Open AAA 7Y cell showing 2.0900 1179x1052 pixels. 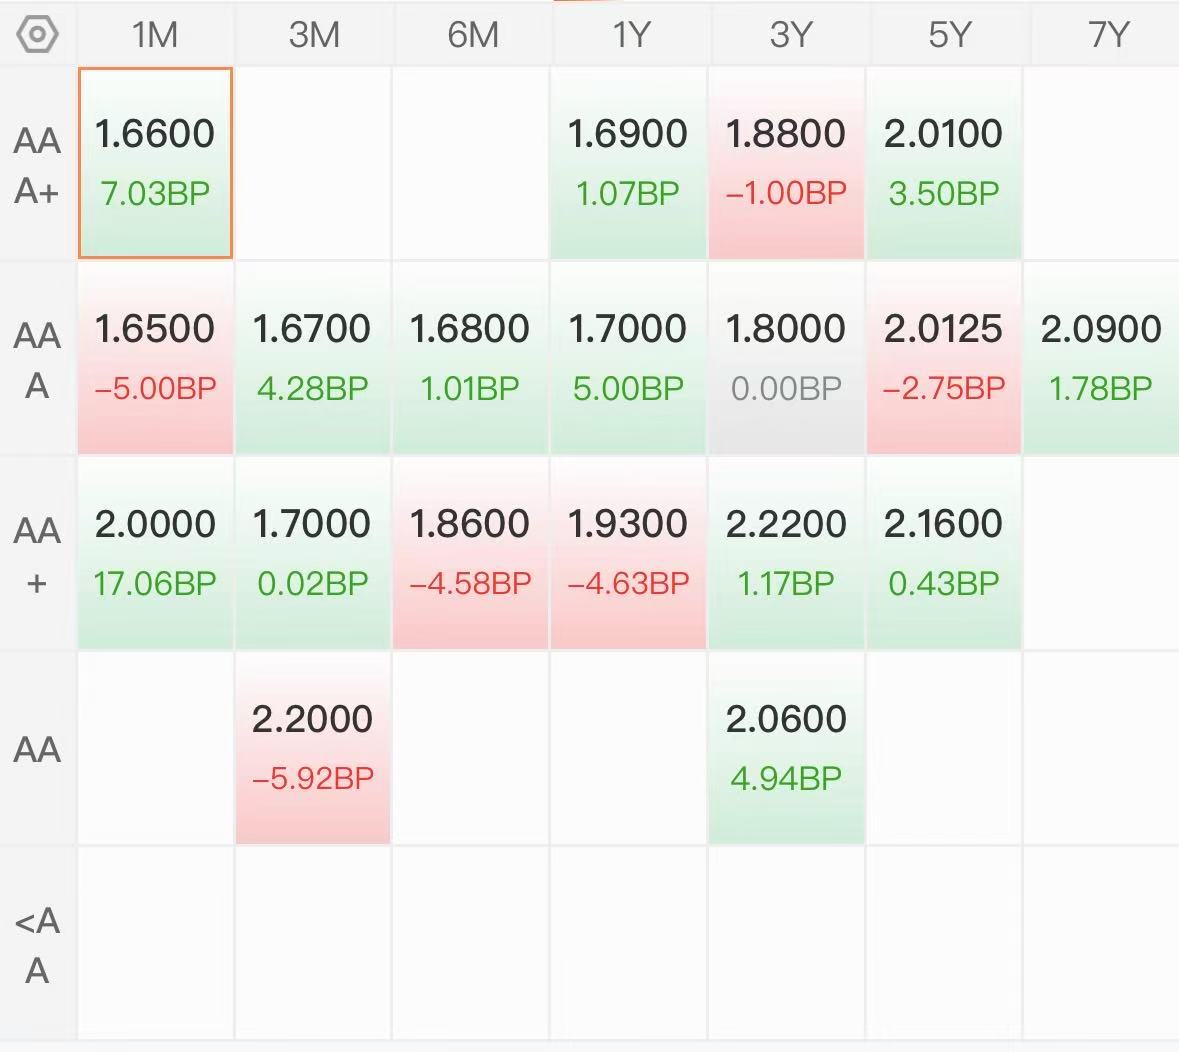pos(1102,358)
